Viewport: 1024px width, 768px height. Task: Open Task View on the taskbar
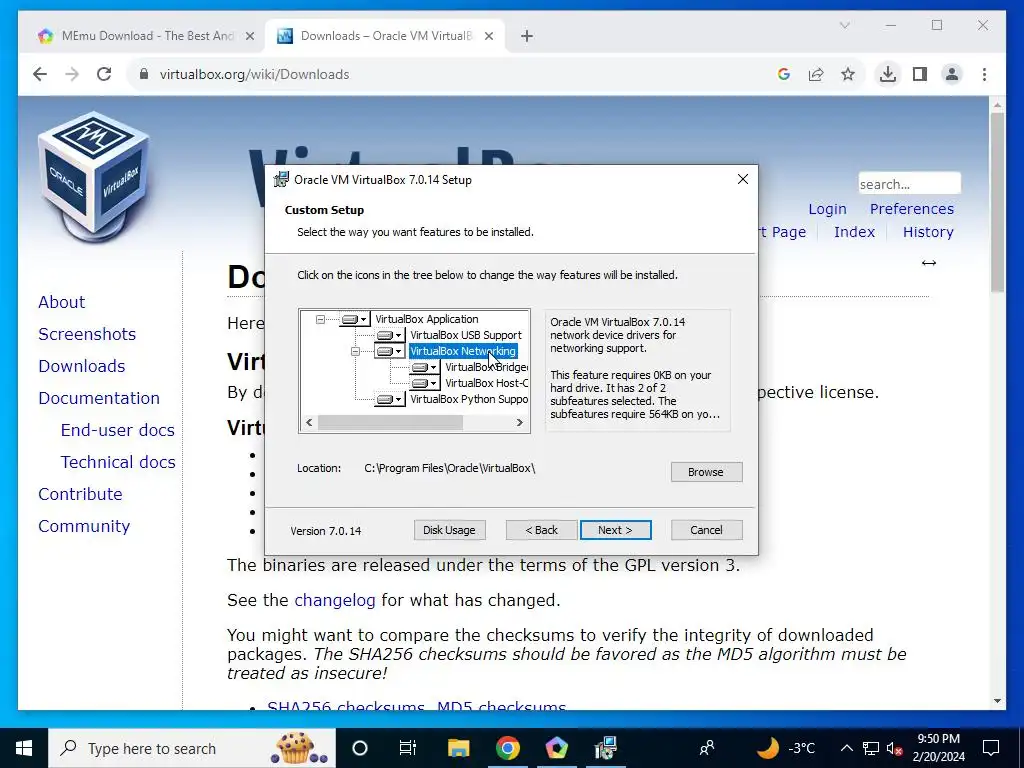tap(408, 748)
